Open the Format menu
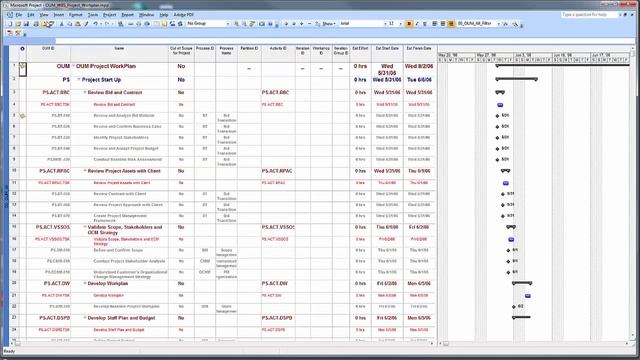The image size is (640, 360). 76,15
